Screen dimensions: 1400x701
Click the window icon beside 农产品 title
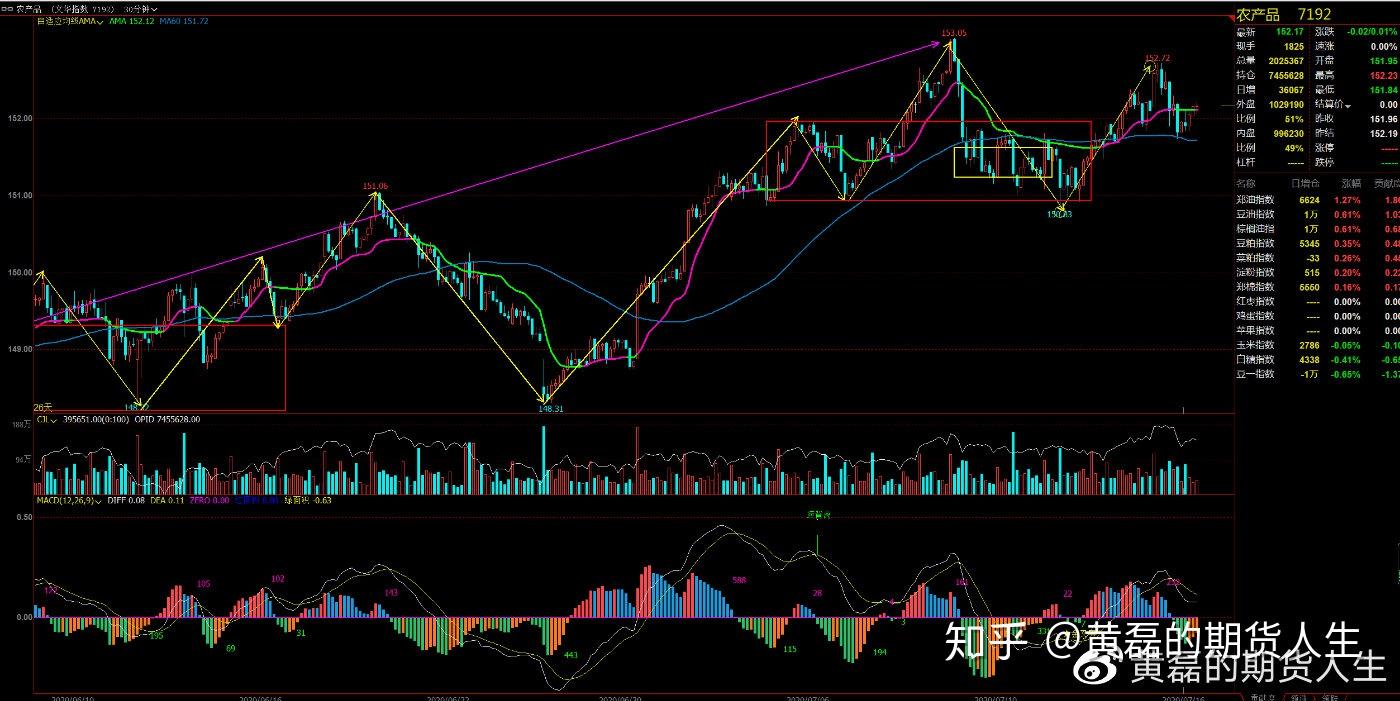pos(7,8)
